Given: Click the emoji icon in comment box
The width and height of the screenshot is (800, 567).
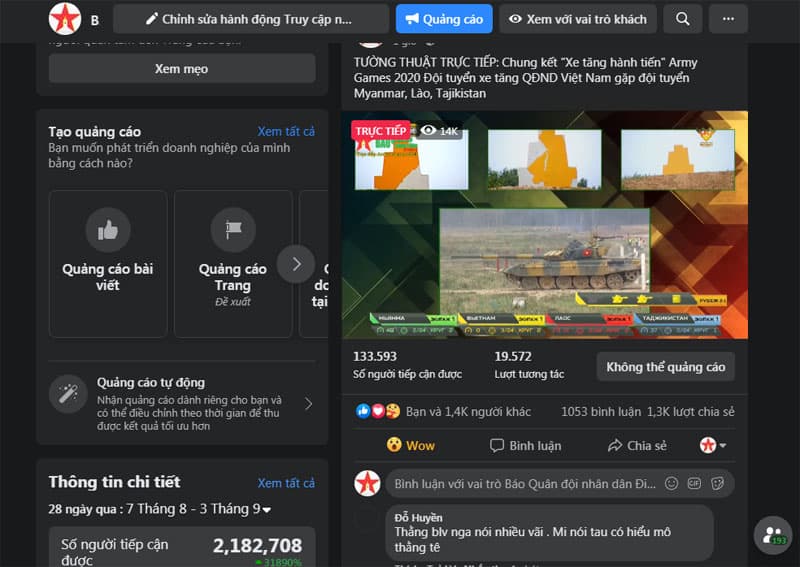Looking at the screenshot, I should [671, 483].
